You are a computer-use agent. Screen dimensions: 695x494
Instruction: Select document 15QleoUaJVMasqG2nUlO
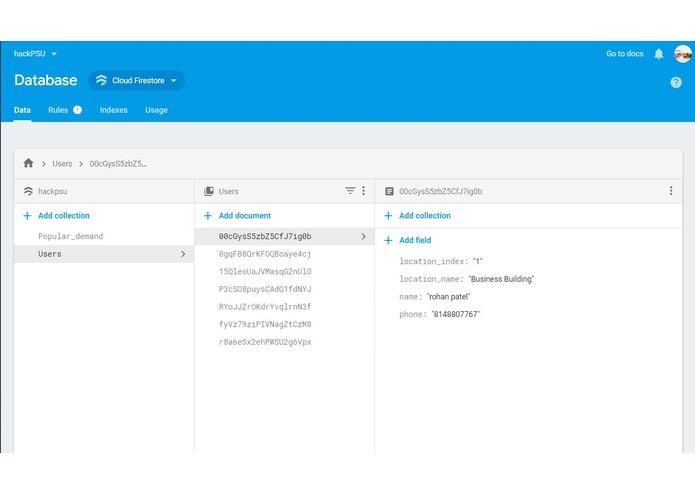click(x=265, y=272)
